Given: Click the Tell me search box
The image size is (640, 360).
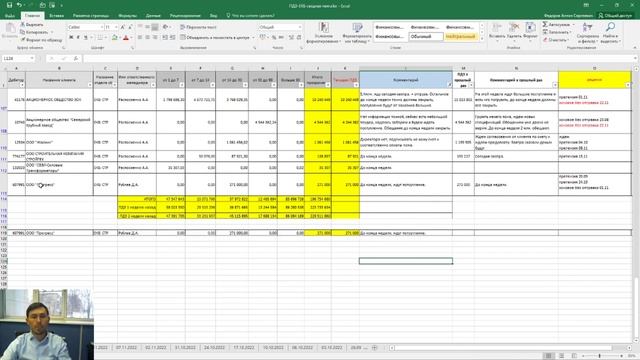Looking at the screenshot, I should [x=250, y=16].
